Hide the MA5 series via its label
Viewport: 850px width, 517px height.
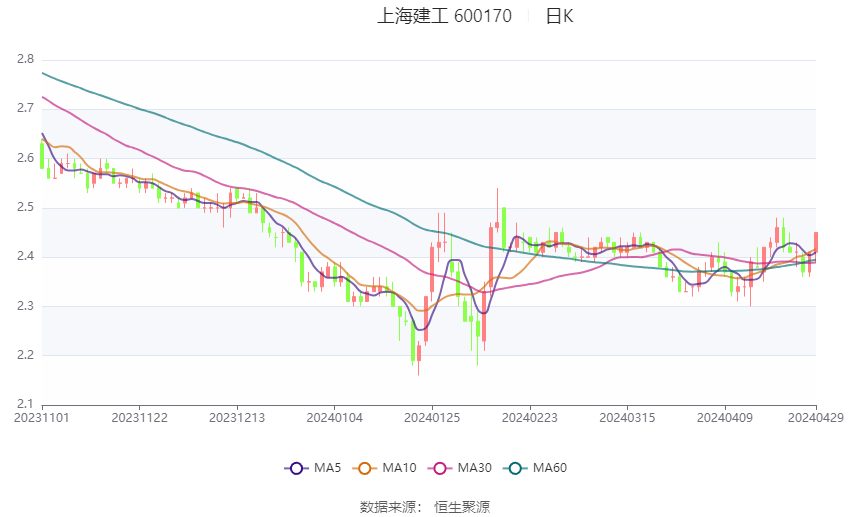click(327, 468)
